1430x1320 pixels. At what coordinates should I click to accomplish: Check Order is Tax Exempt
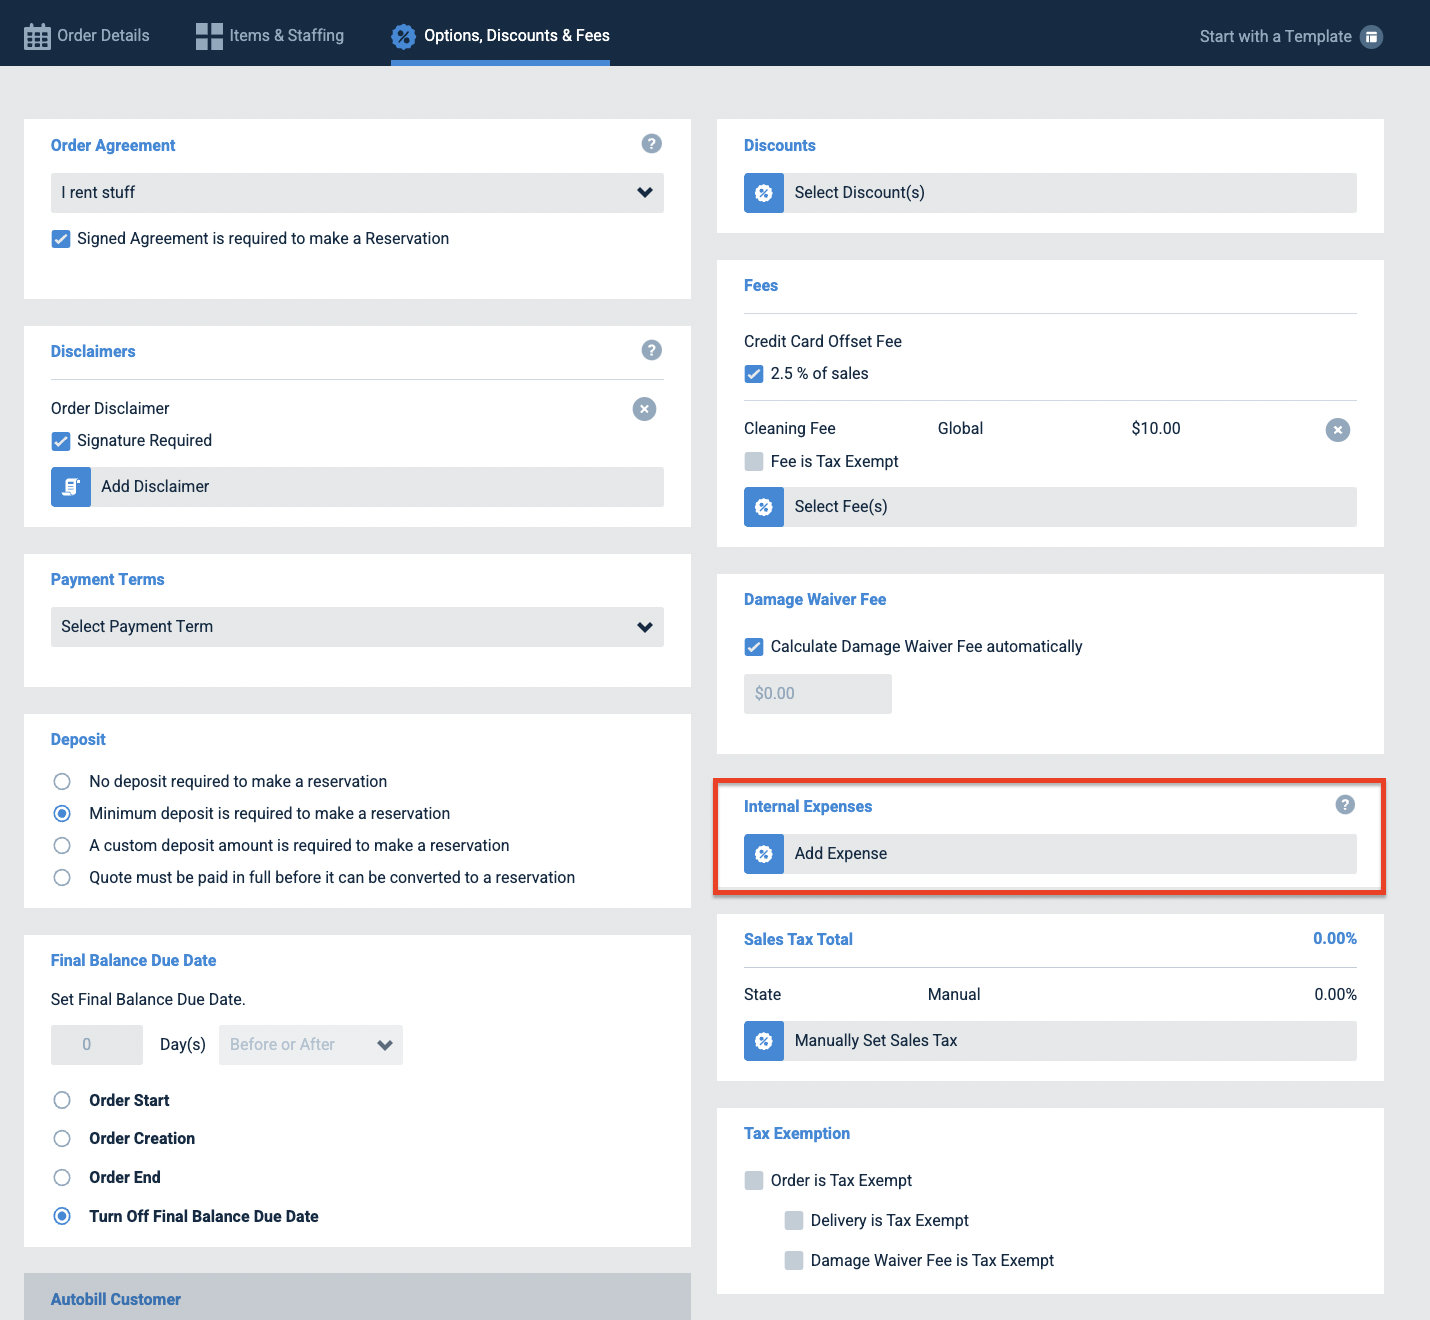point(754,1181)
